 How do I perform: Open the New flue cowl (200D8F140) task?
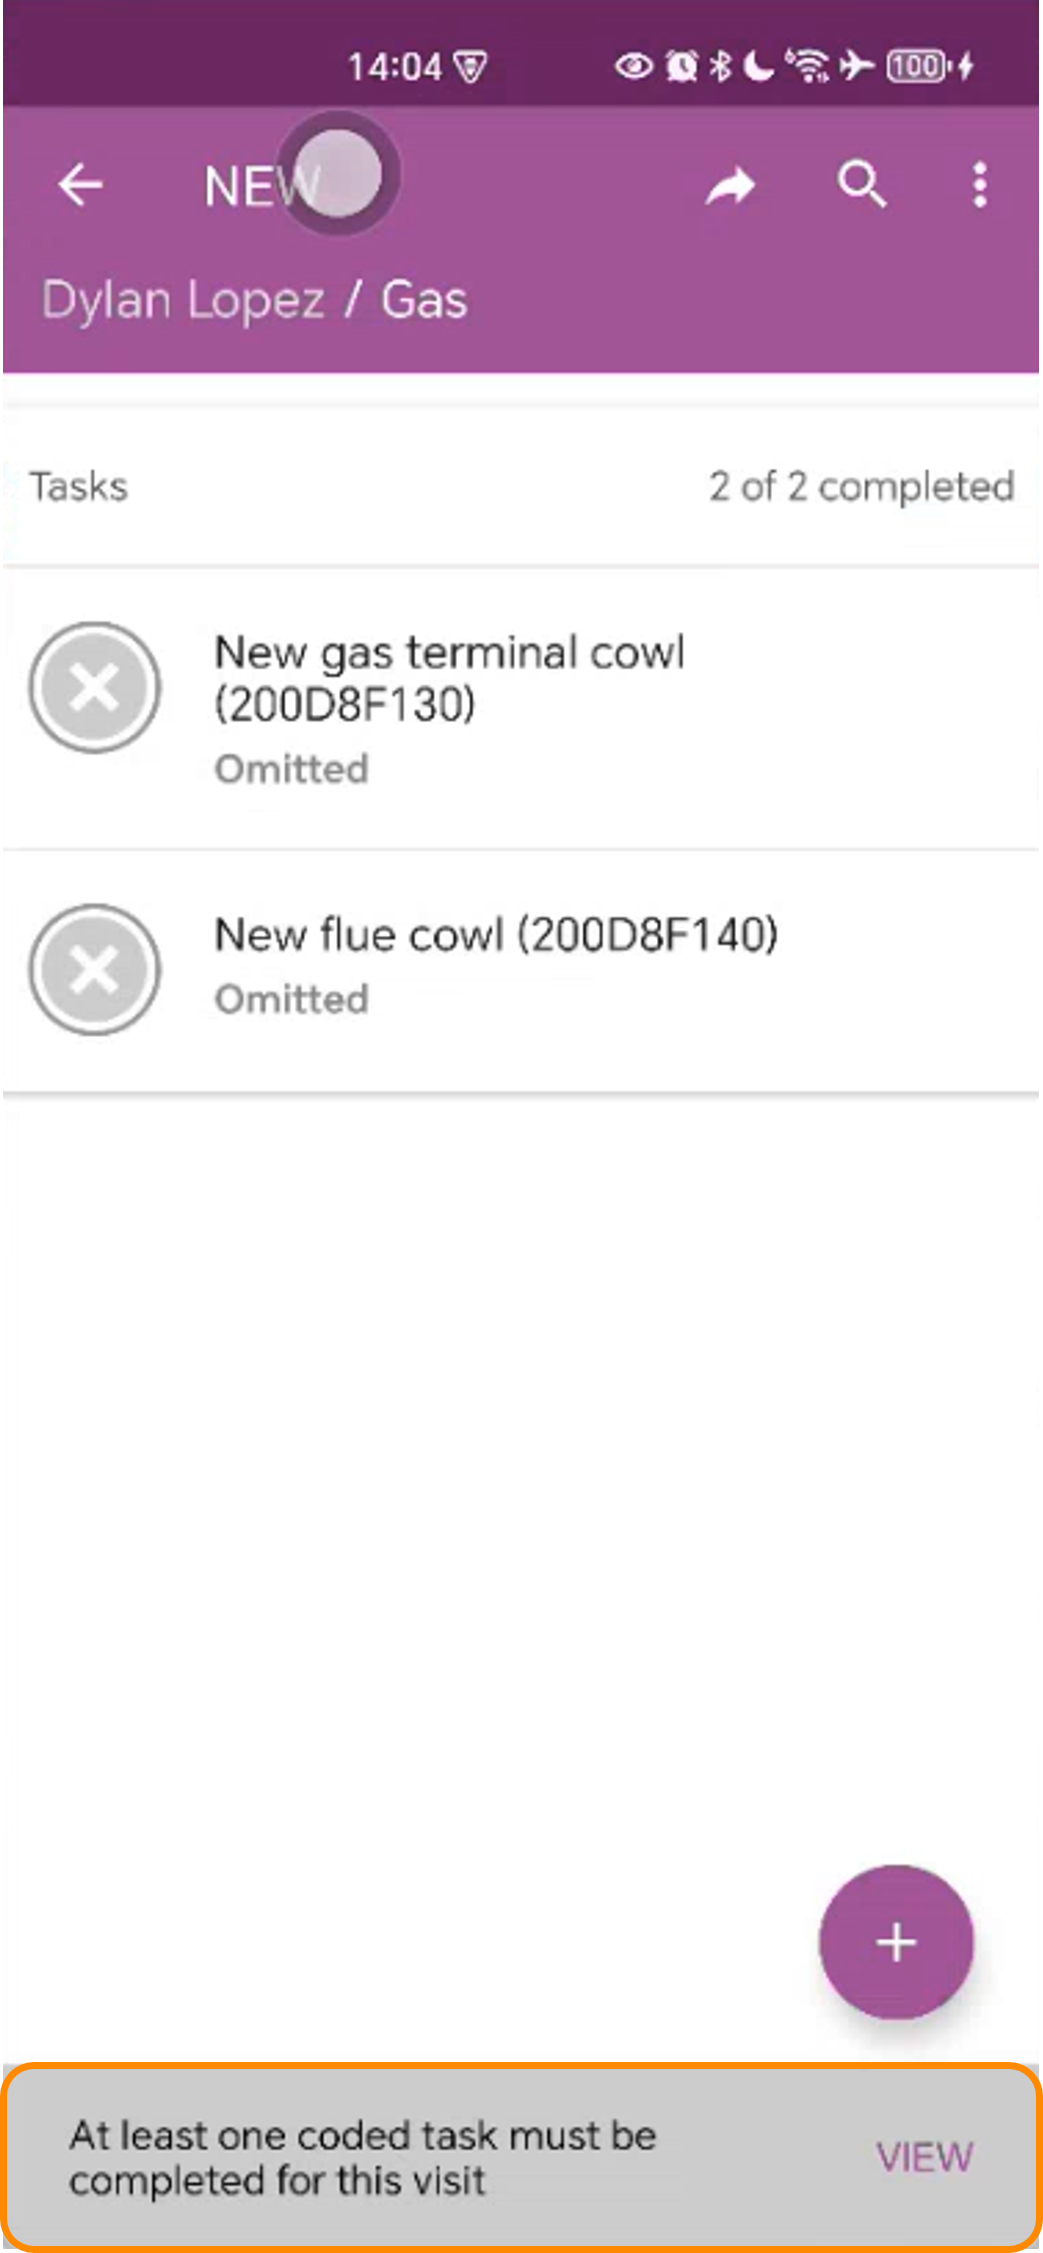(496, 935)
